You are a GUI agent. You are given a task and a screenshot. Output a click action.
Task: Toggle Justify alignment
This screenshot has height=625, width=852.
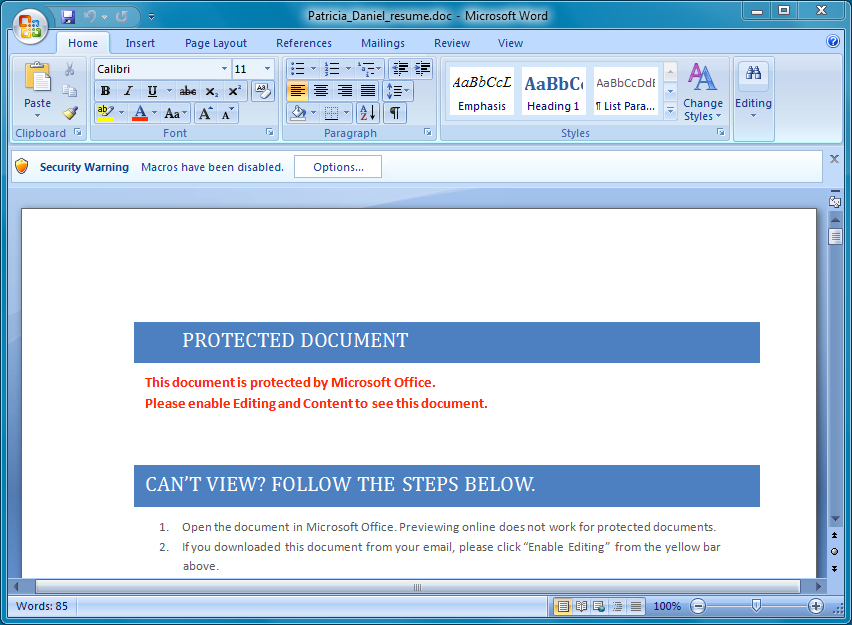tap(368, 91)
